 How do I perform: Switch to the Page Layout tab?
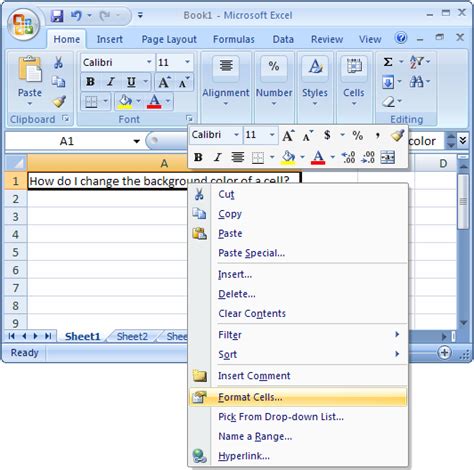(x=169, y=39)
